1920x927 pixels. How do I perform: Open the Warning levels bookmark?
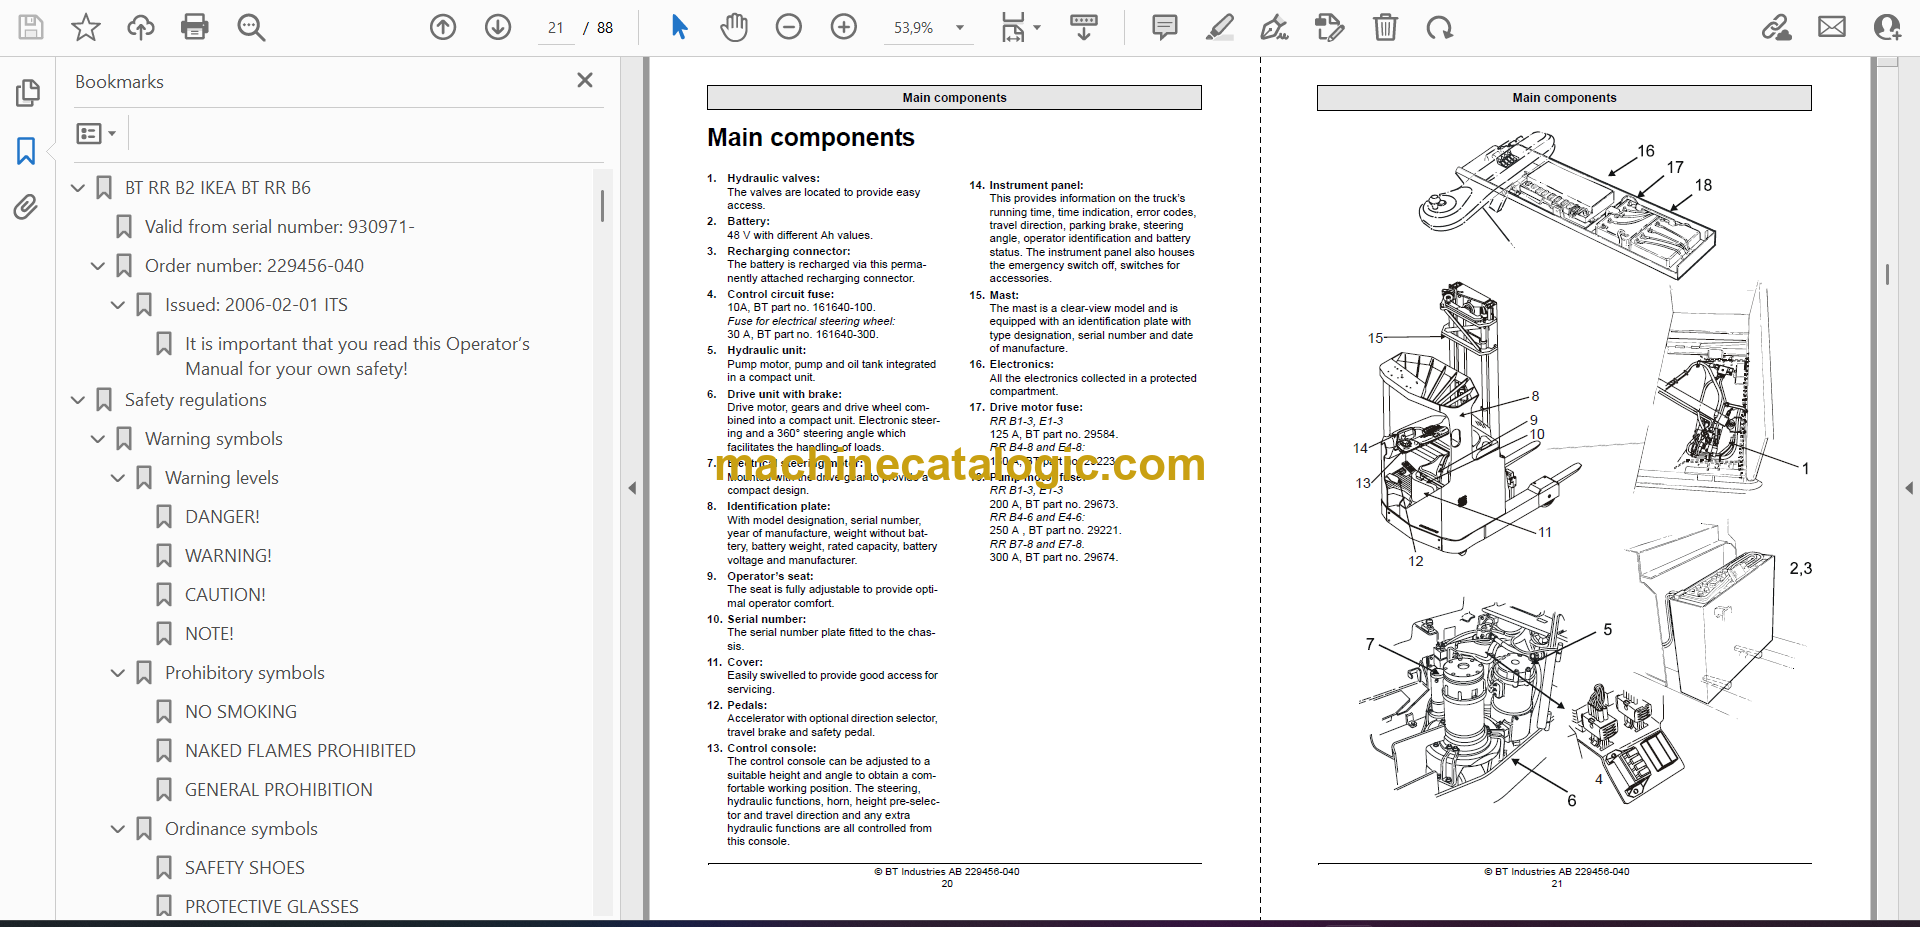click(222, 478)
